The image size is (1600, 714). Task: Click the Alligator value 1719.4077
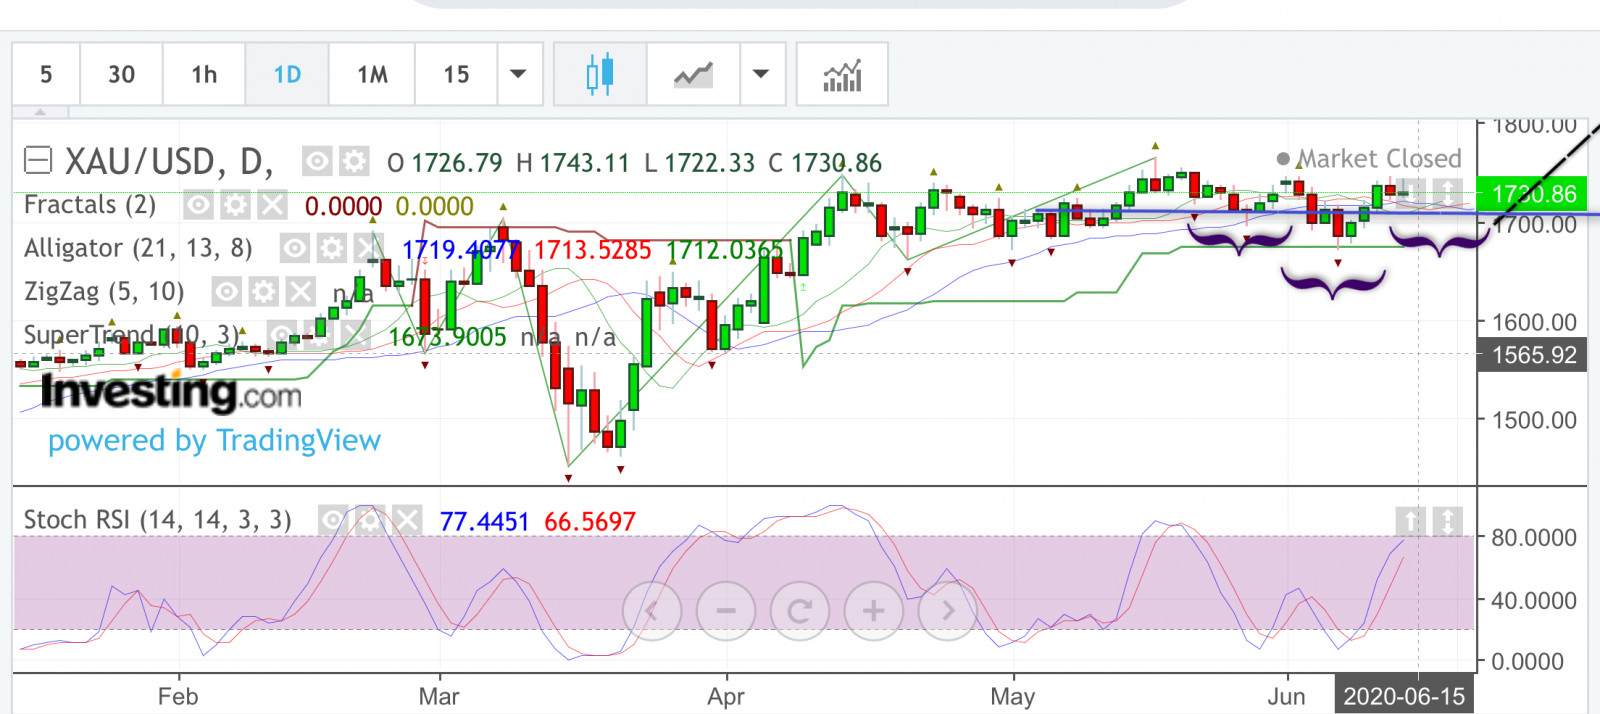point(461,249)
